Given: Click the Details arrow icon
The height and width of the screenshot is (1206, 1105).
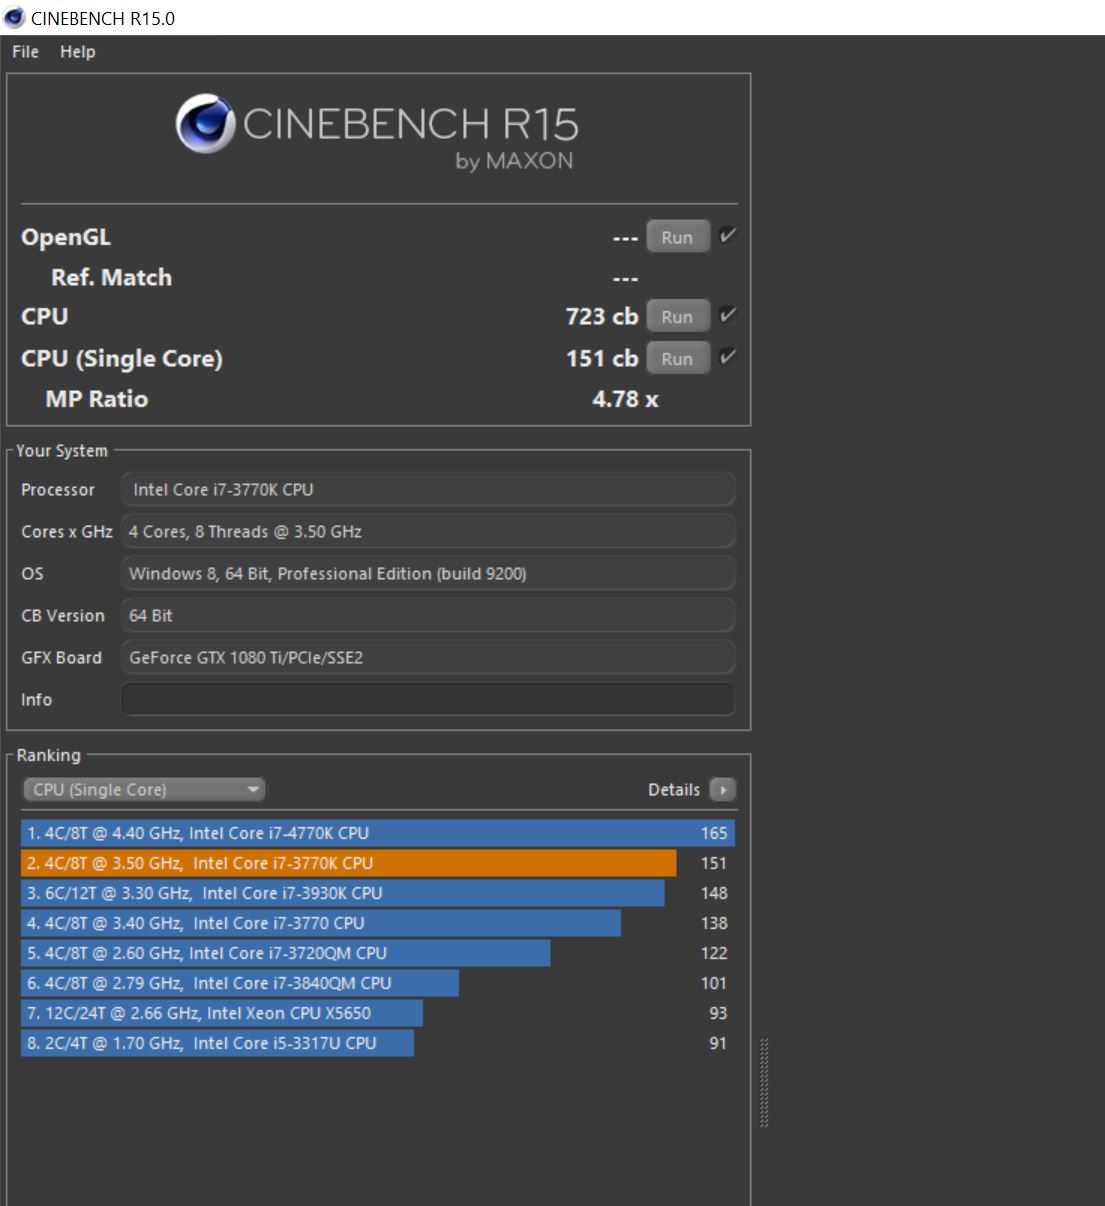Looking at the screenshot, I should [722, 790].
